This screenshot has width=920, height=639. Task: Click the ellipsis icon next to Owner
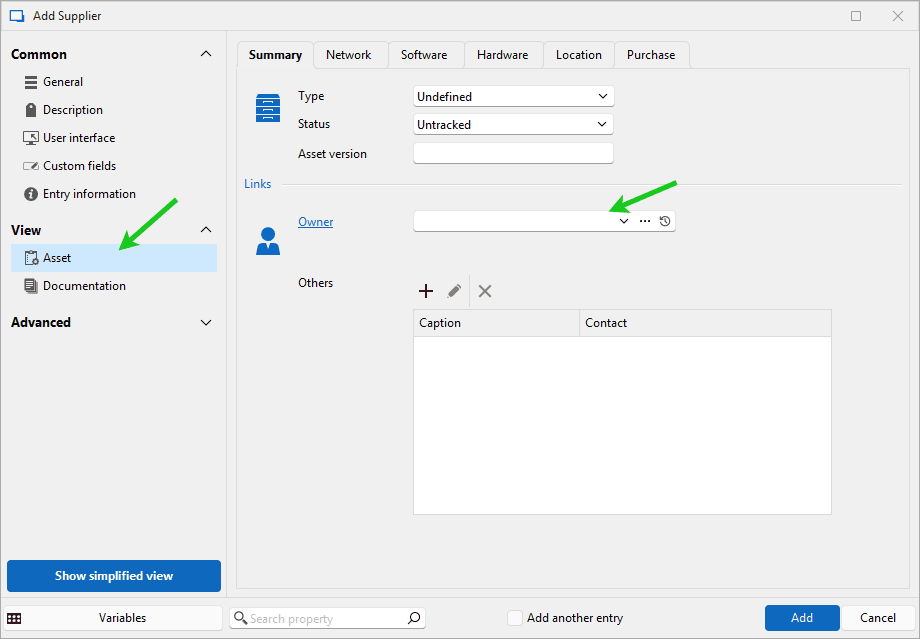tap(645, 221)
